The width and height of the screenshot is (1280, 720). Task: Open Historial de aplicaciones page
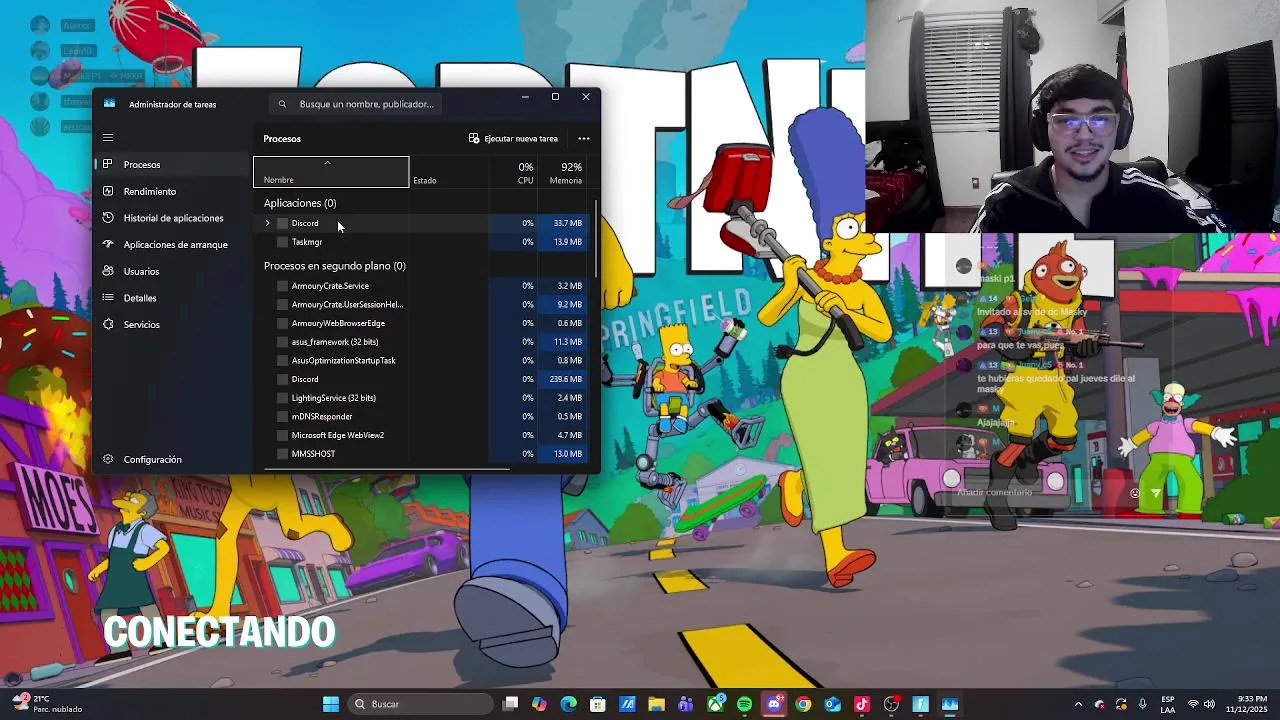tap(171, 218)
